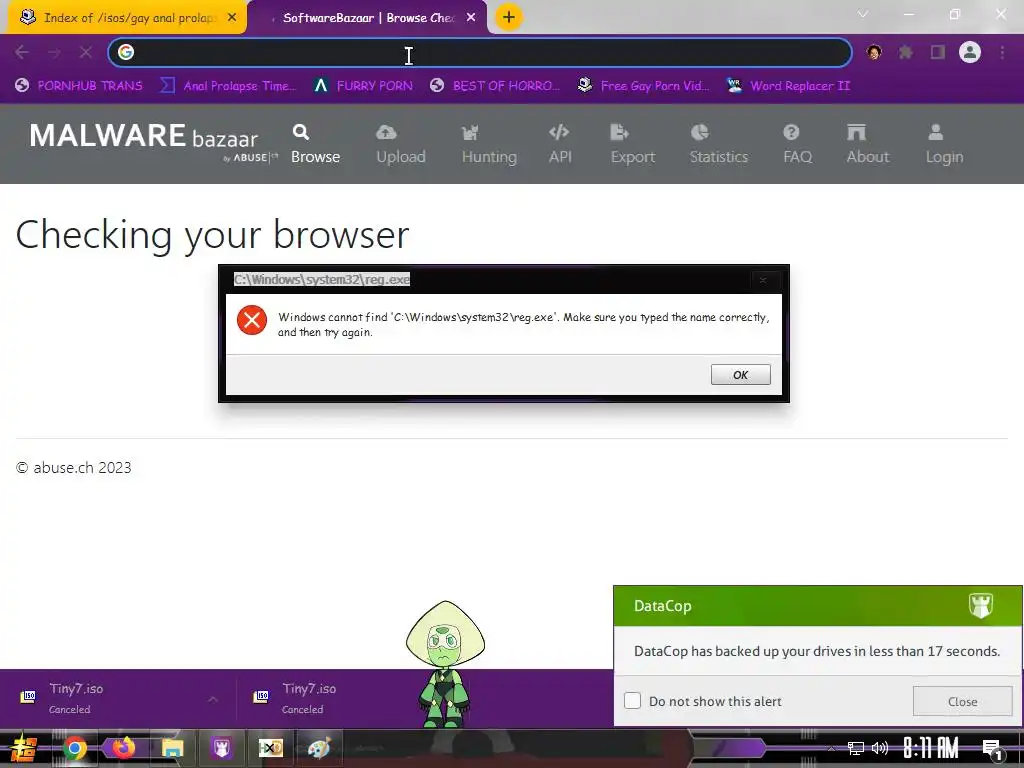The width and height of the screenshot is (1024, 768).
Task: Close the SoftwareBazaar tab
Action: (471, 18)
